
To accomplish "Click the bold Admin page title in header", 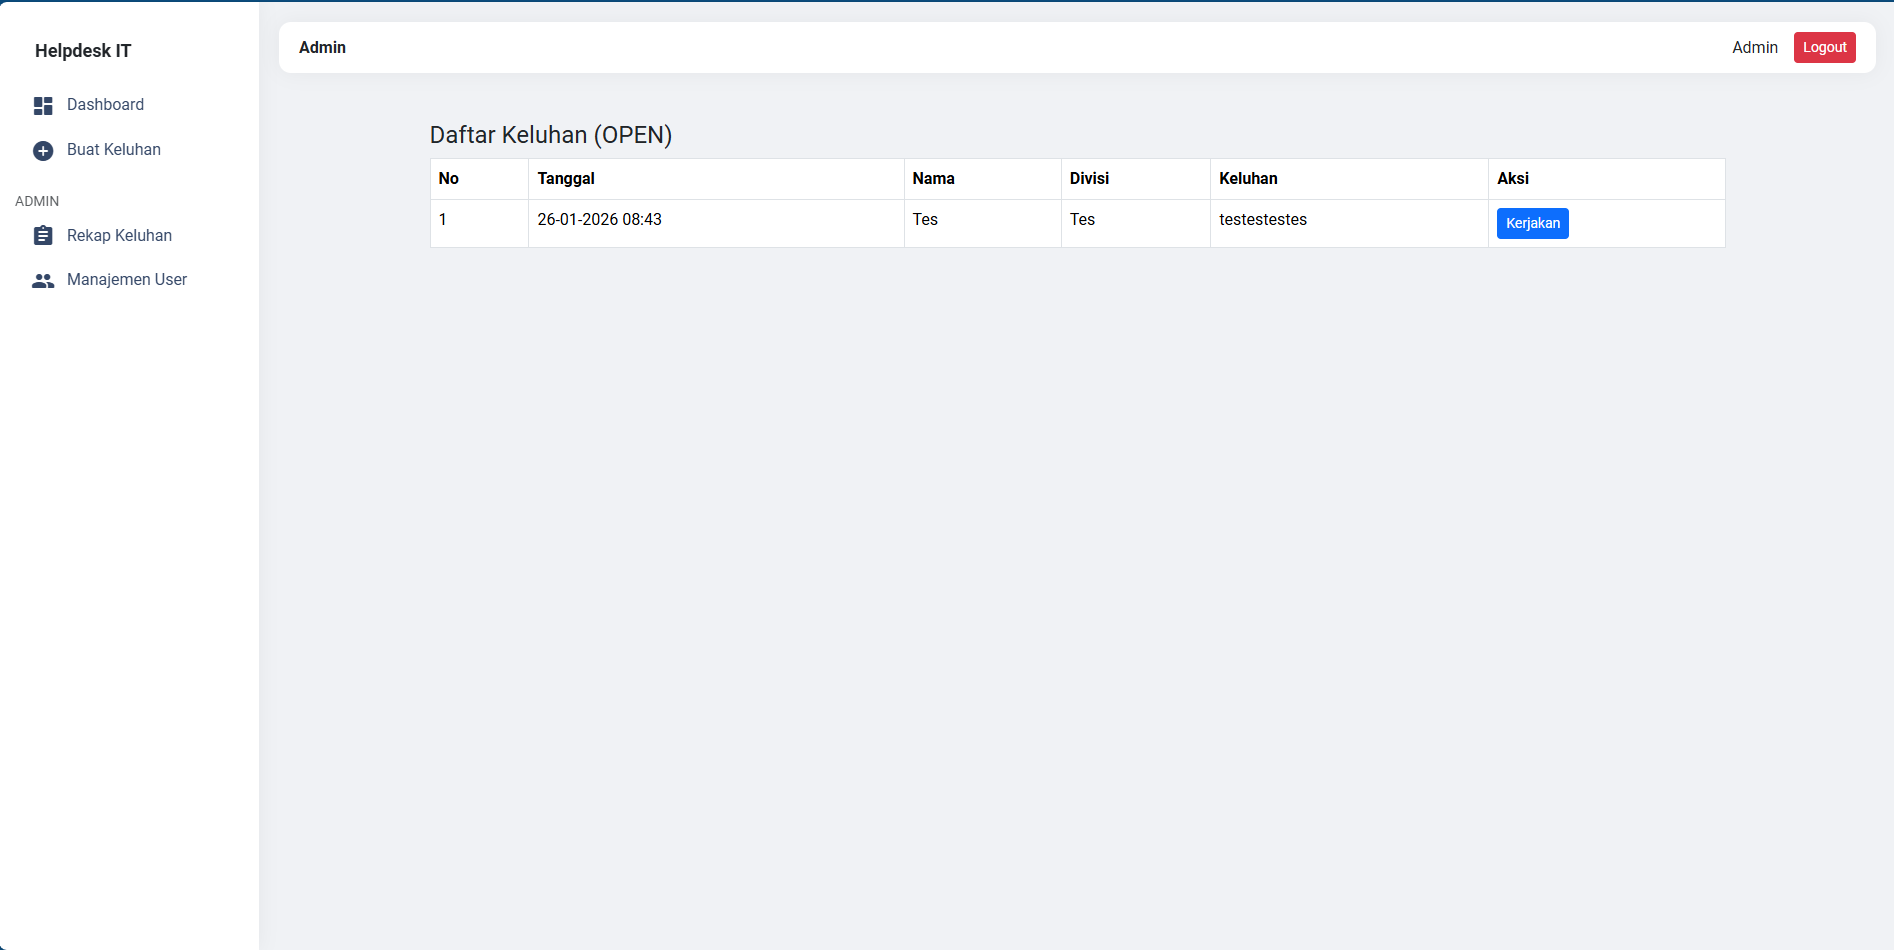I will 322,48.
